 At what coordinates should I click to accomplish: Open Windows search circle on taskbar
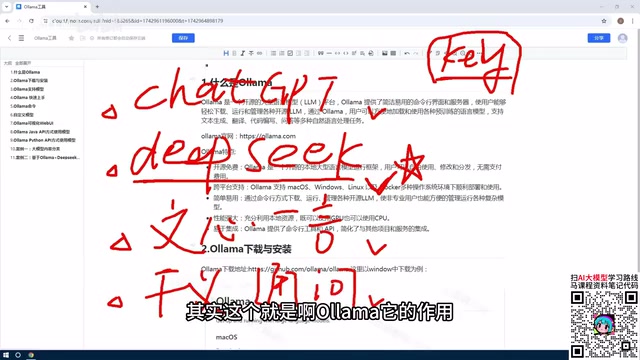(x=18, y=355)
